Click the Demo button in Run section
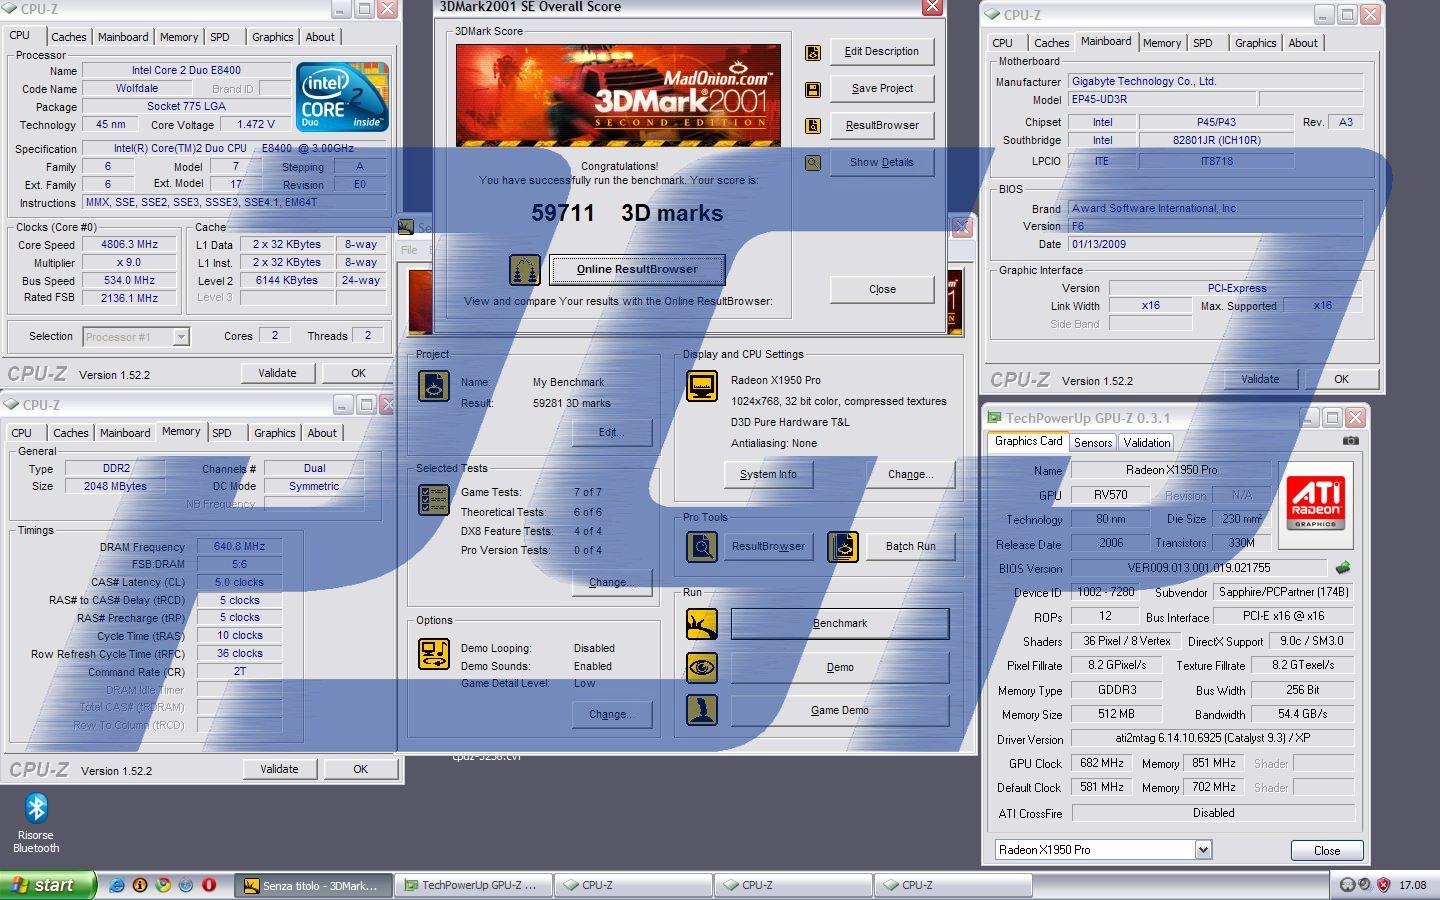The height and width of the screenshot is (900, 1440). click(840, 667)
